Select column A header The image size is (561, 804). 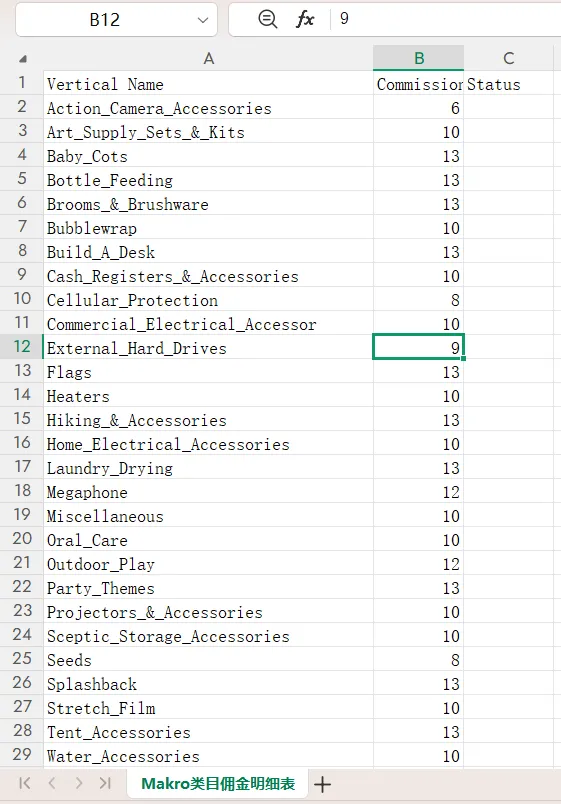click(x=208, y=58)
